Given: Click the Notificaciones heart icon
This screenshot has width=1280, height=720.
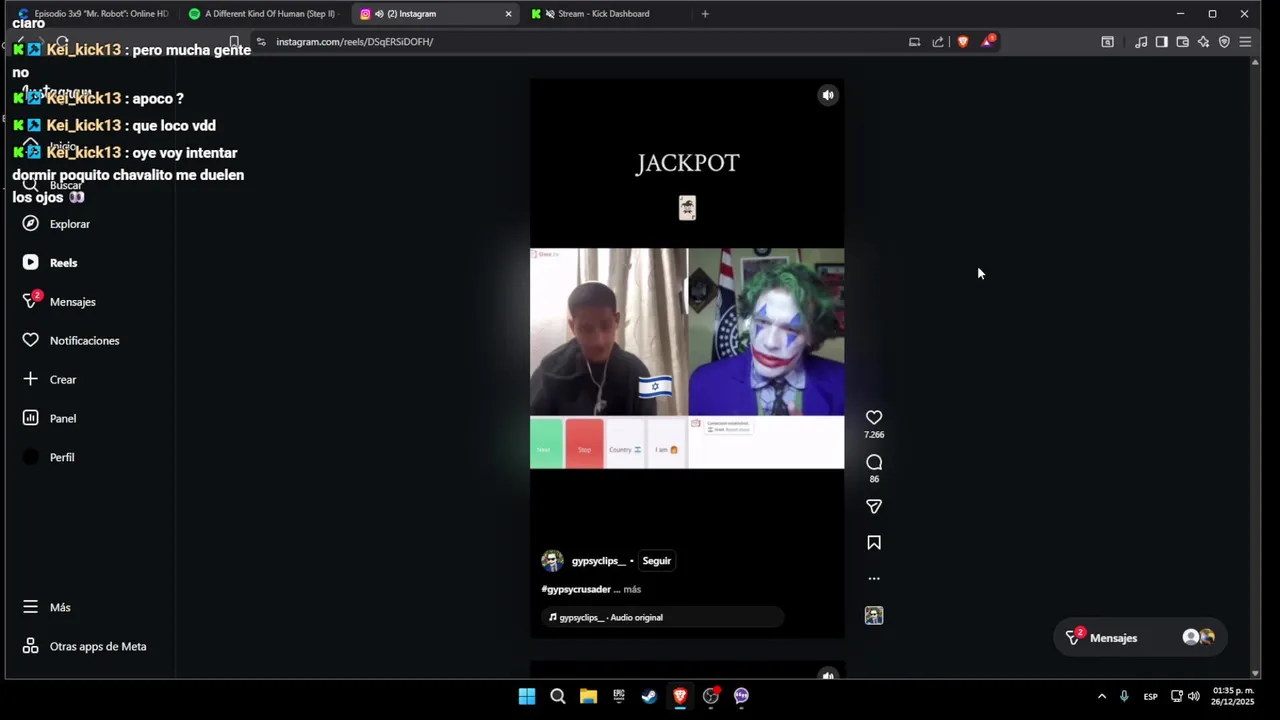Looking at the screenshot, I should pyautogui.click(x=30, y=341).
